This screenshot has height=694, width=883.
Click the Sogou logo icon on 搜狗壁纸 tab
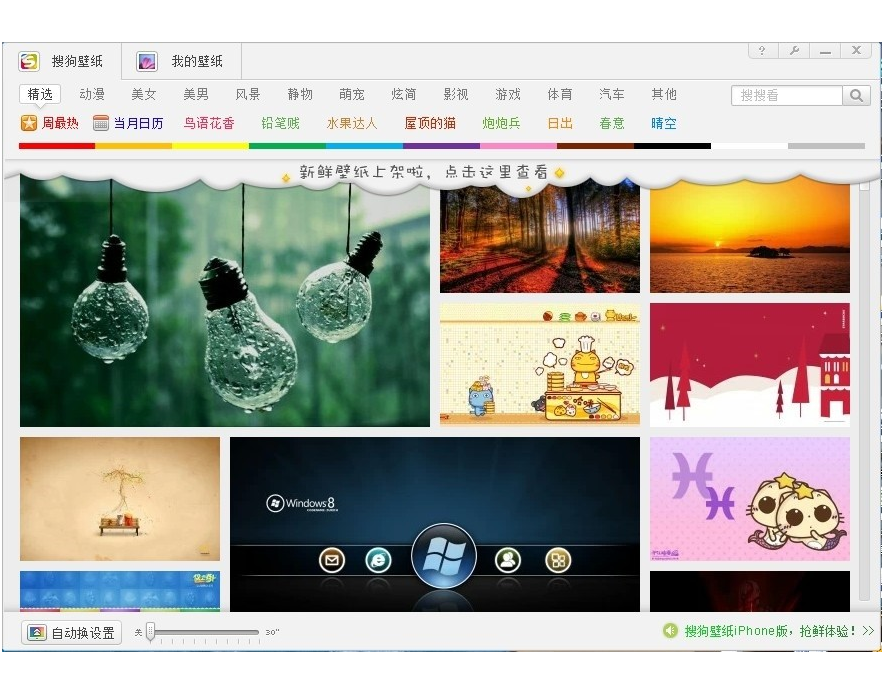coord(28,60)
